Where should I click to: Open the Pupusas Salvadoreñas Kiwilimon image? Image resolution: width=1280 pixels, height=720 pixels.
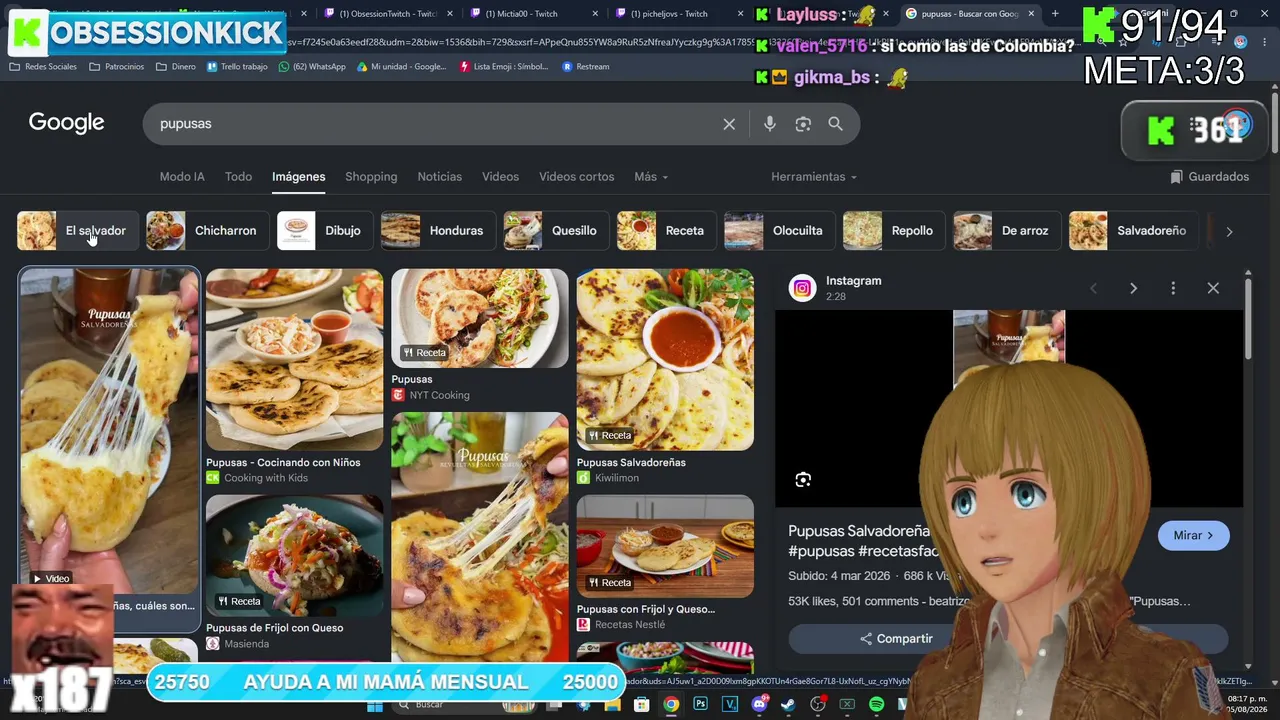[x=665, y=360]
